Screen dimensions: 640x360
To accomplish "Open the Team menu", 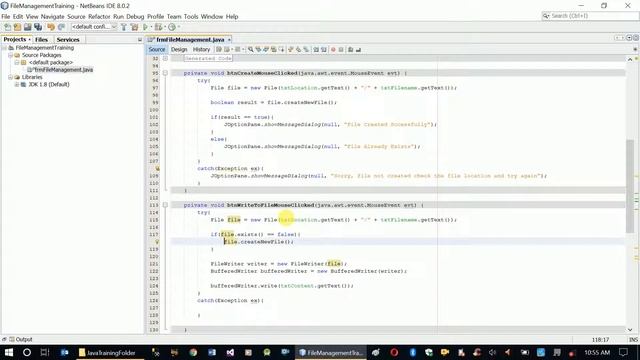I will click(174, 16).
